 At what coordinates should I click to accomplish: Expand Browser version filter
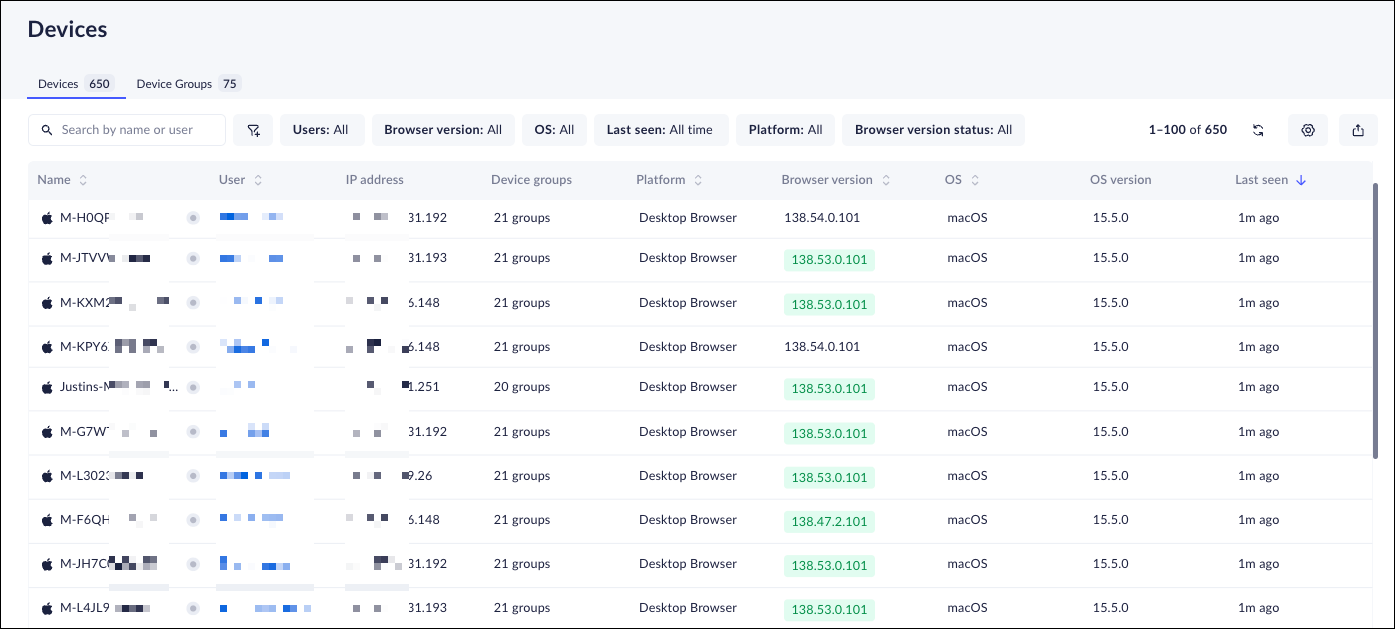pyautogui.click(x=443, y=130)
